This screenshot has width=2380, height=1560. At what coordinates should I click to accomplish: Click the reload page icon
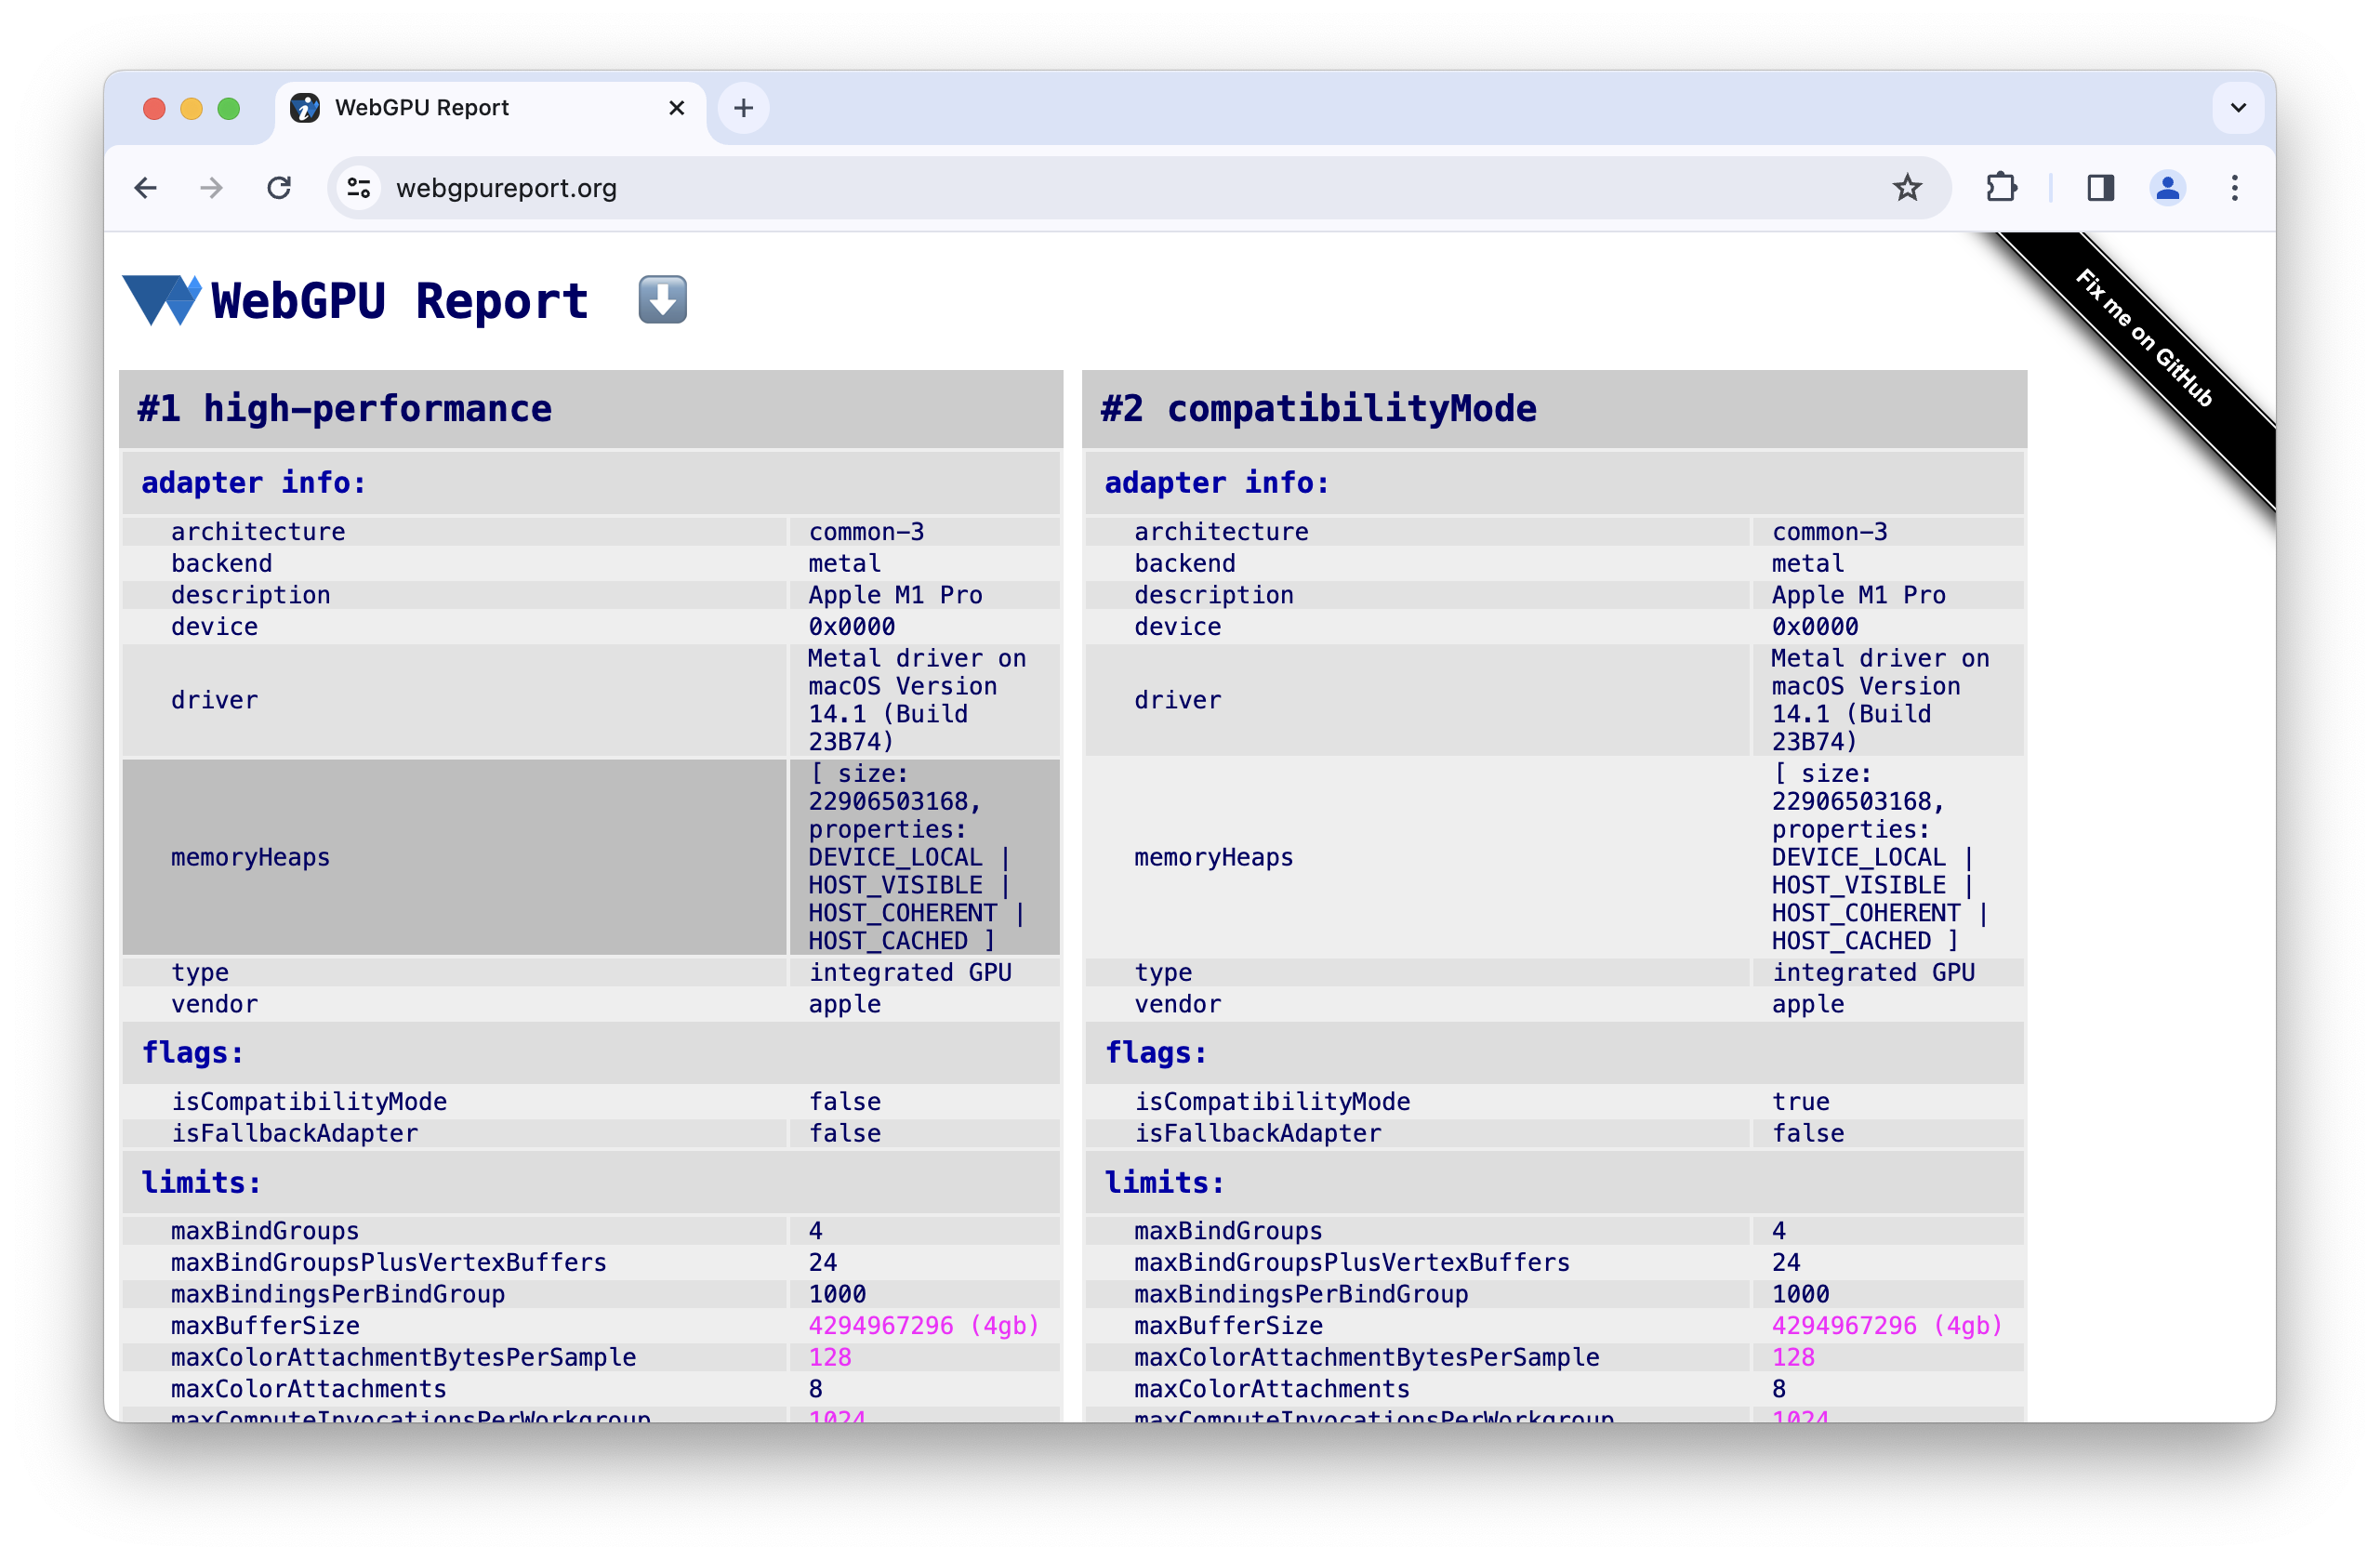(x=279, y=188)
